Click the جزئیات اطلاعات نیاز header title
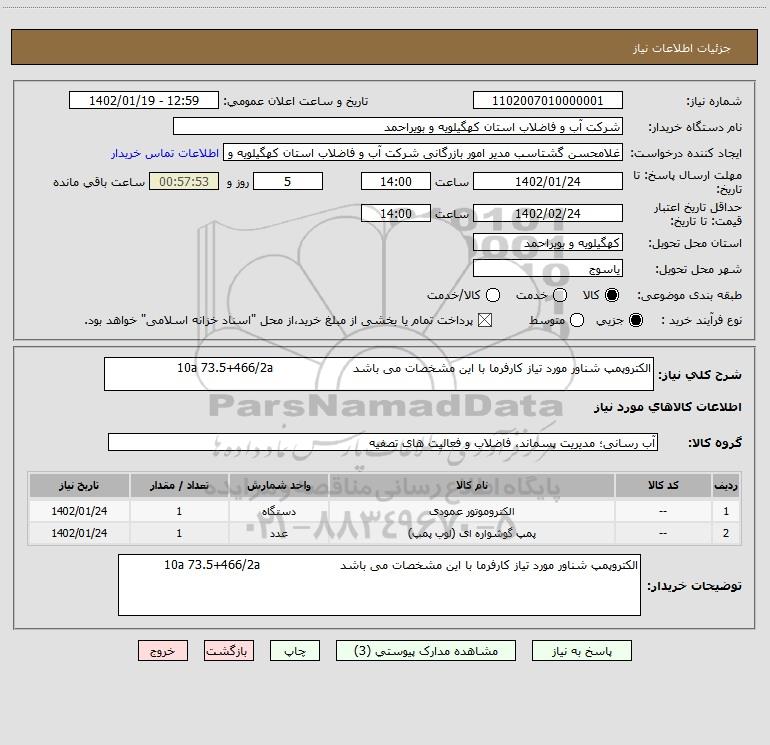The image size is (770, 745). 682,48
